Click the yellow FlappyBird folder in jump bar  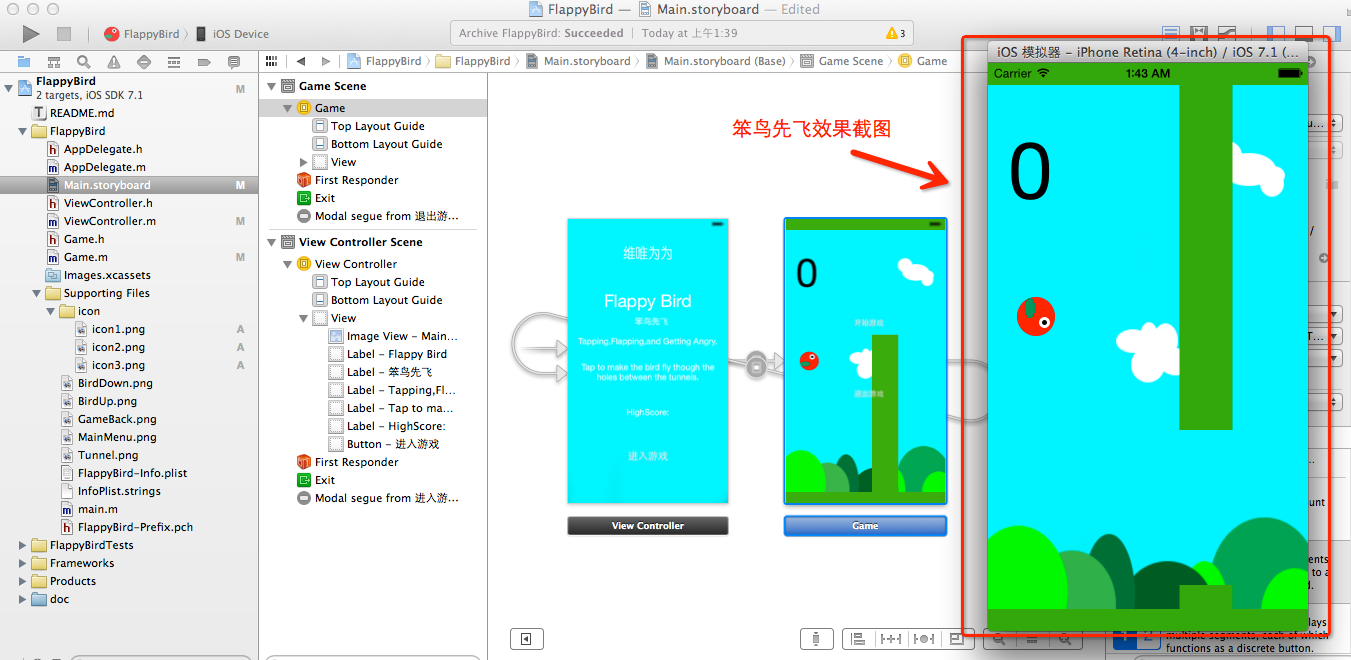pyautogui.click(x=474, y=61)
